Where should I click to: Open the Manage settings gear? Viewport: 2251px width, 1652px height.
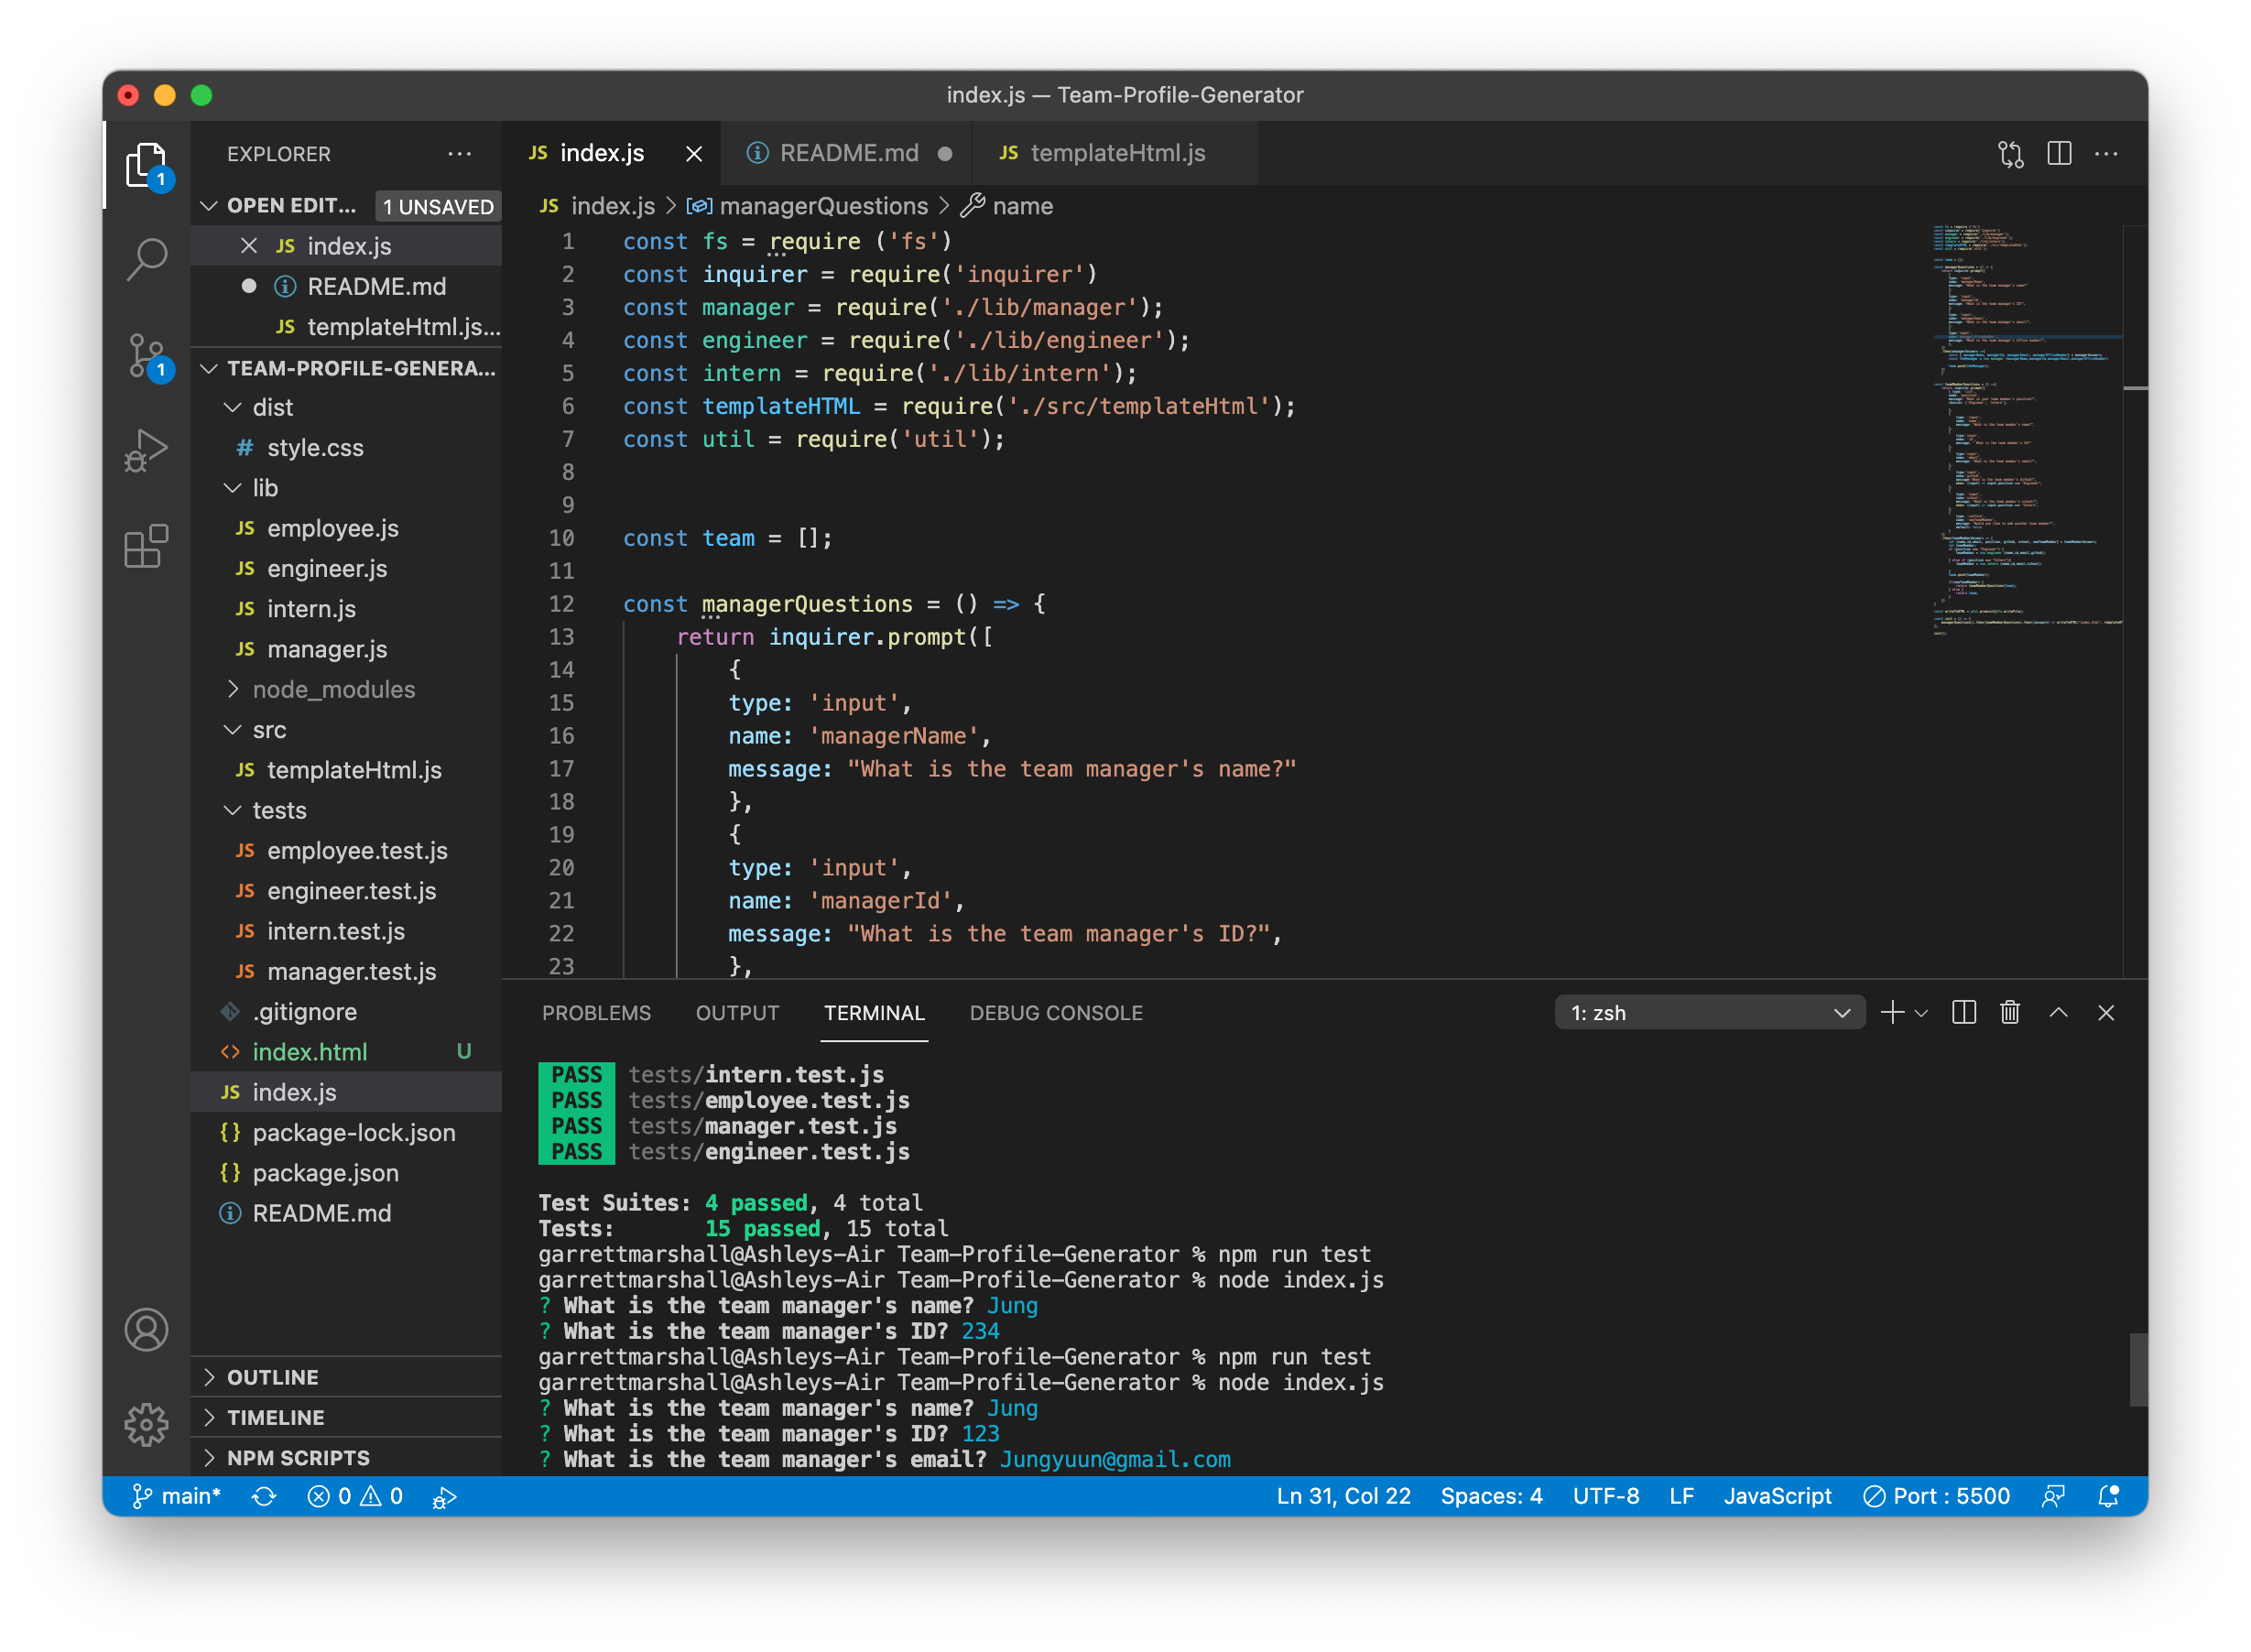[x=147, y=1424]
